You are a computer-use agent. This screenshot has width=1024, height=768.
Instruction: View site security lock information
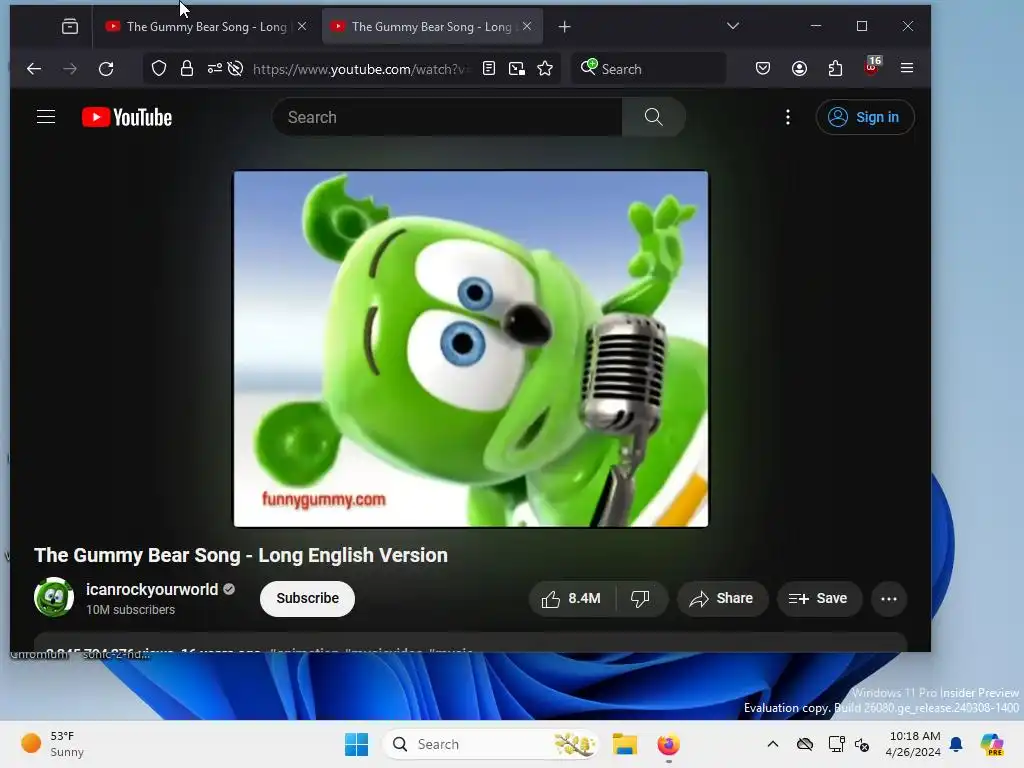click(x=187, y=69)
